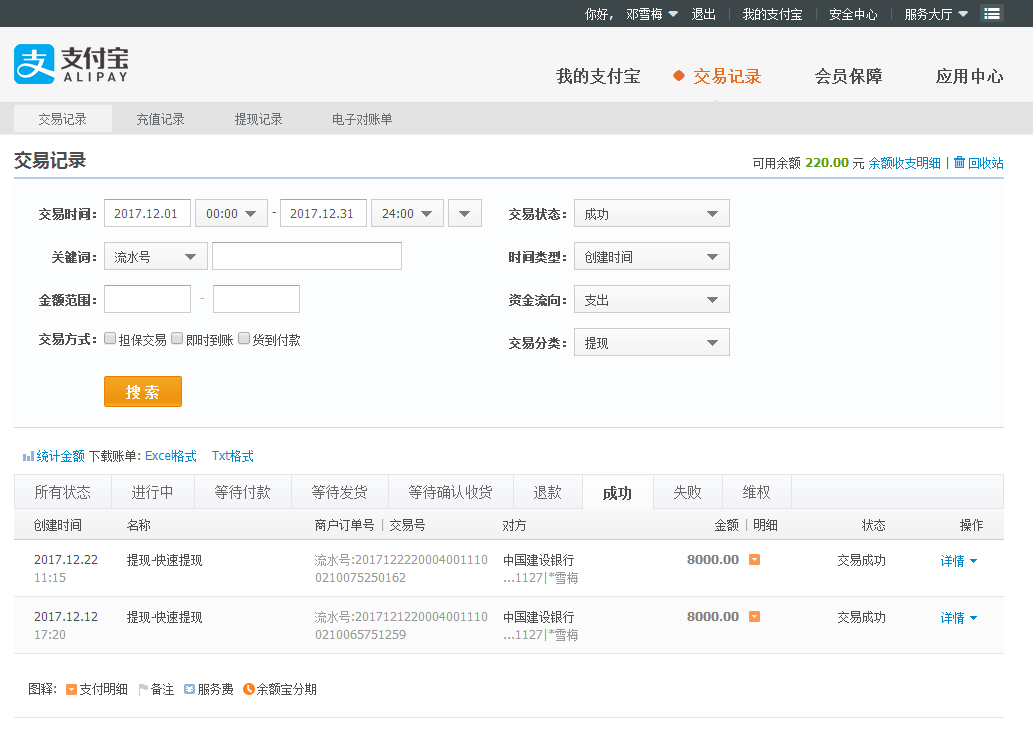Switch to the 提现记录 sub-tab
This screenshot has width=1033, height=744.
(x=258, y=119)
